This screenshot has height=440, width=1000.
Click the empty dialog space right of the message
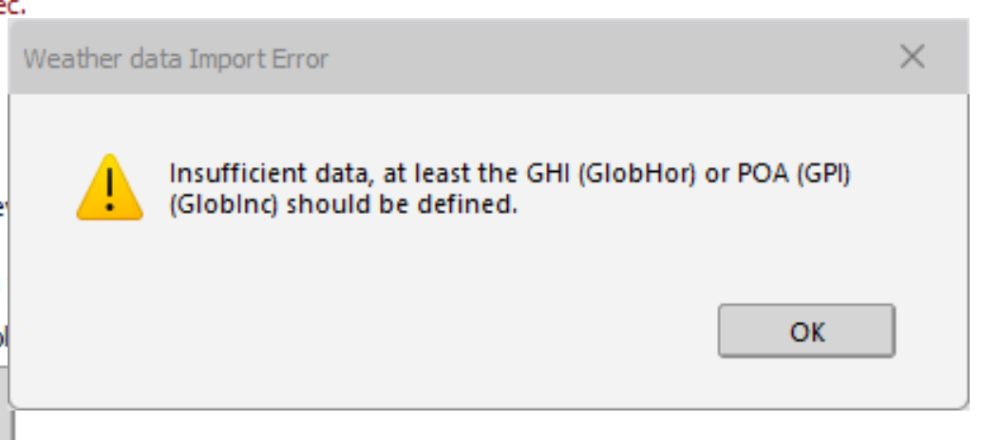[910, 190]
